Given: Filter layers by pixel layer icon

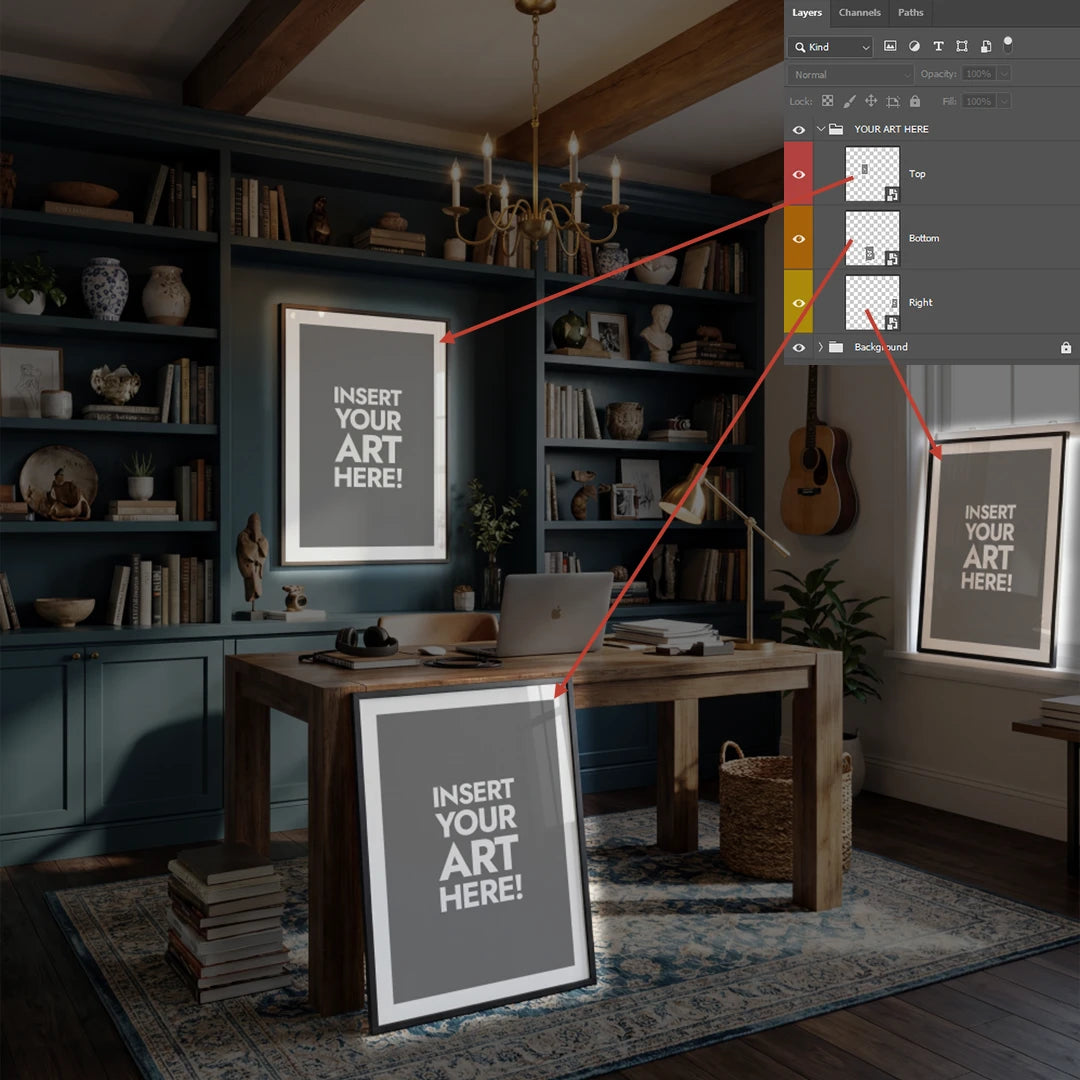Looking at the screenshot, I should click(x=890, y=47).
